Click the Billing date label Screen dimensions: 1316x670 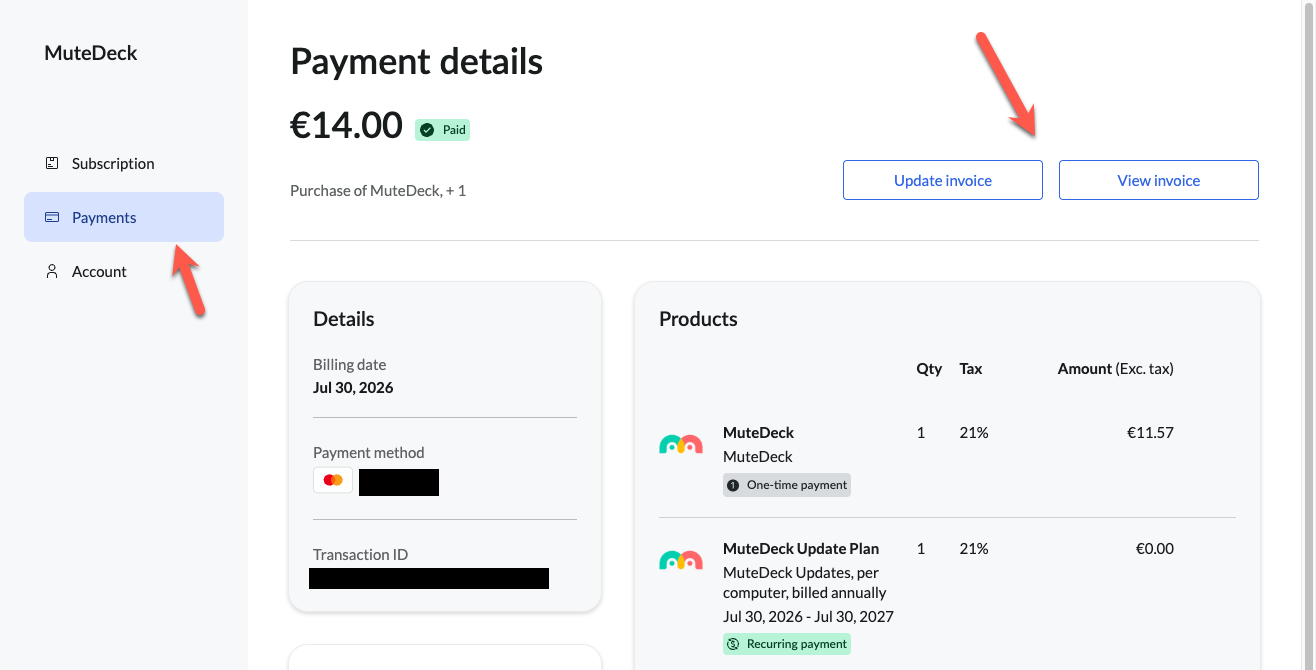coord(349,364)
